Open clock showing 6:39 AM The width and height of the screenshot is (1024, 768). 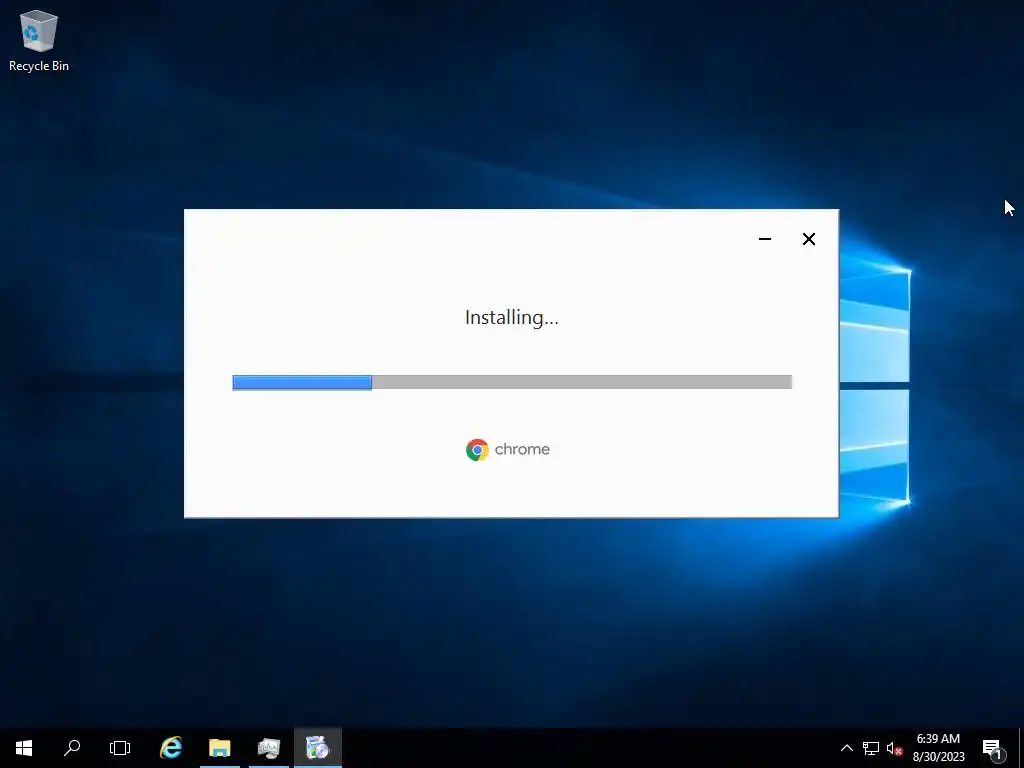click(938, 748)
